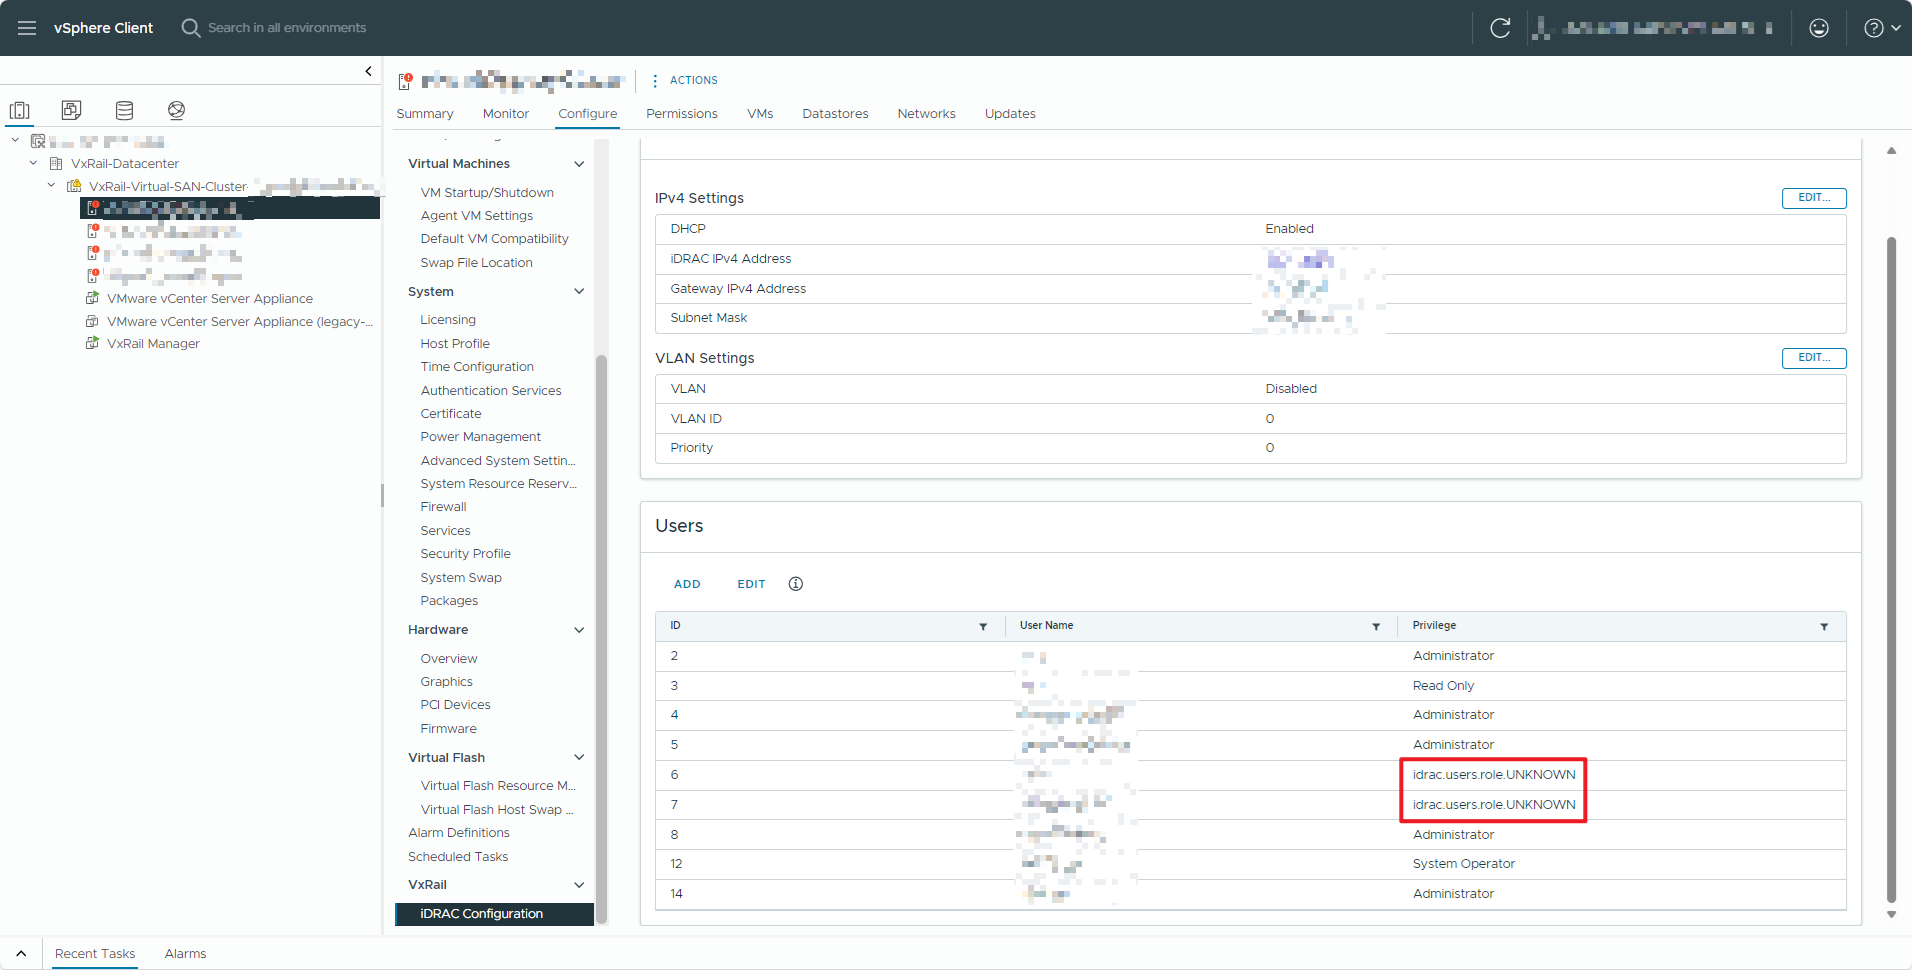The height and width of the screenshot is (970, 1912).
Task: Switch to Networking inventory view icon
Action: click(x=176, y=110)
